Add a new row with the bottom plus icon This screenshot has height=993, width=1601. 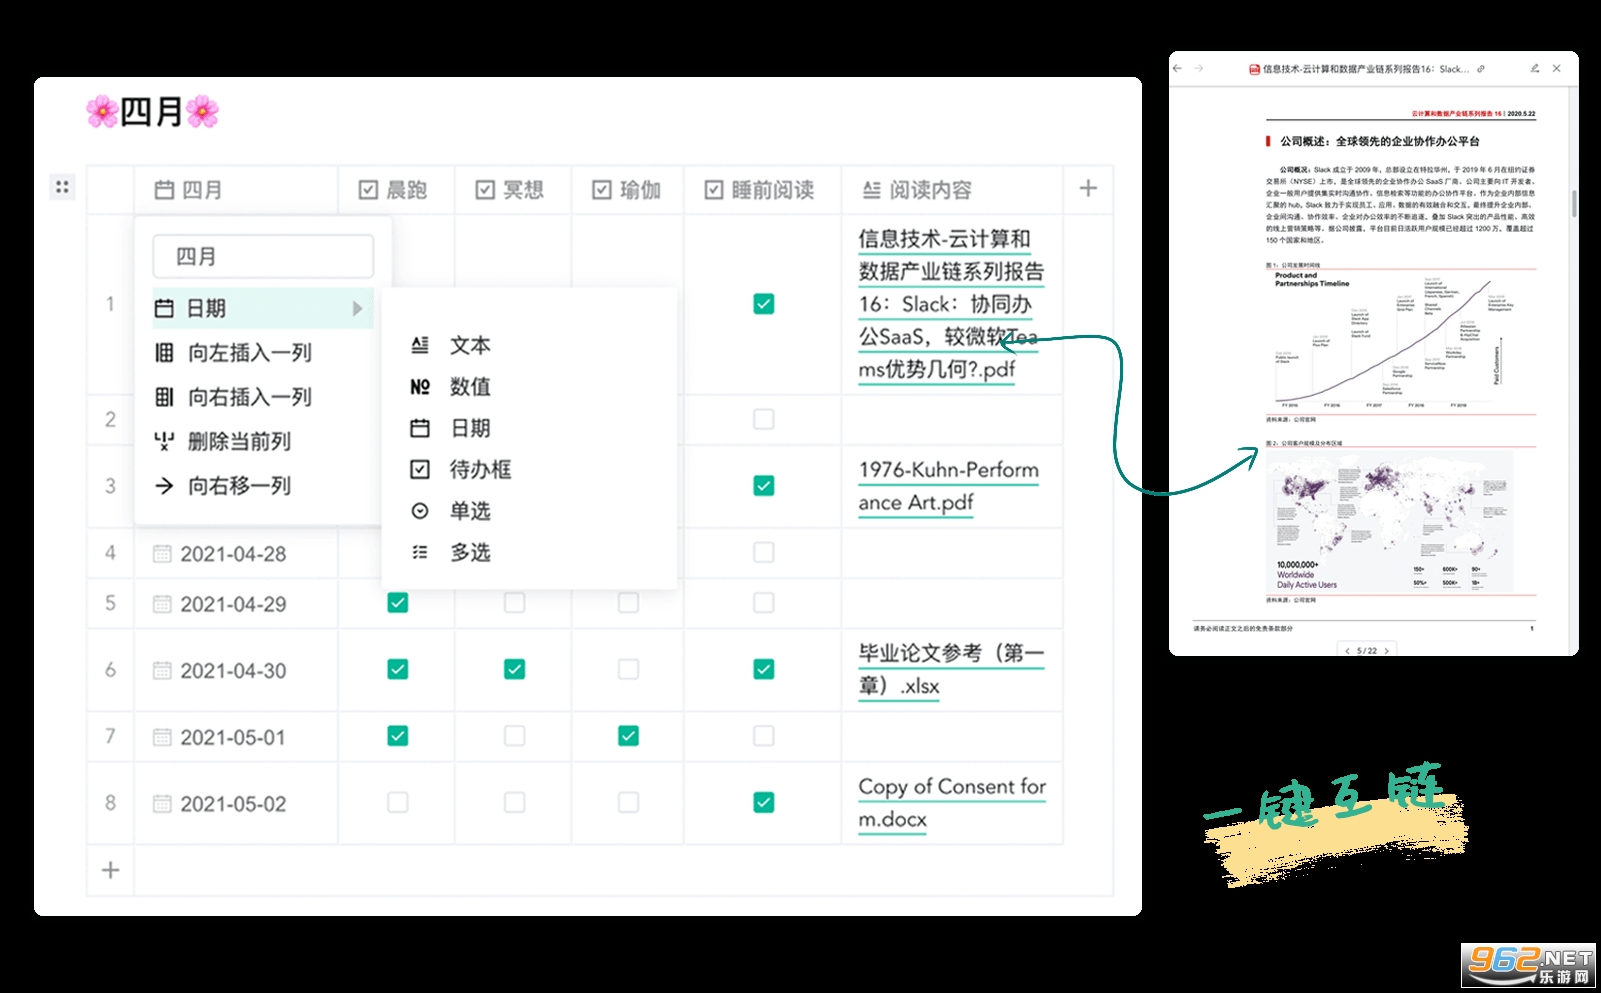111,870
